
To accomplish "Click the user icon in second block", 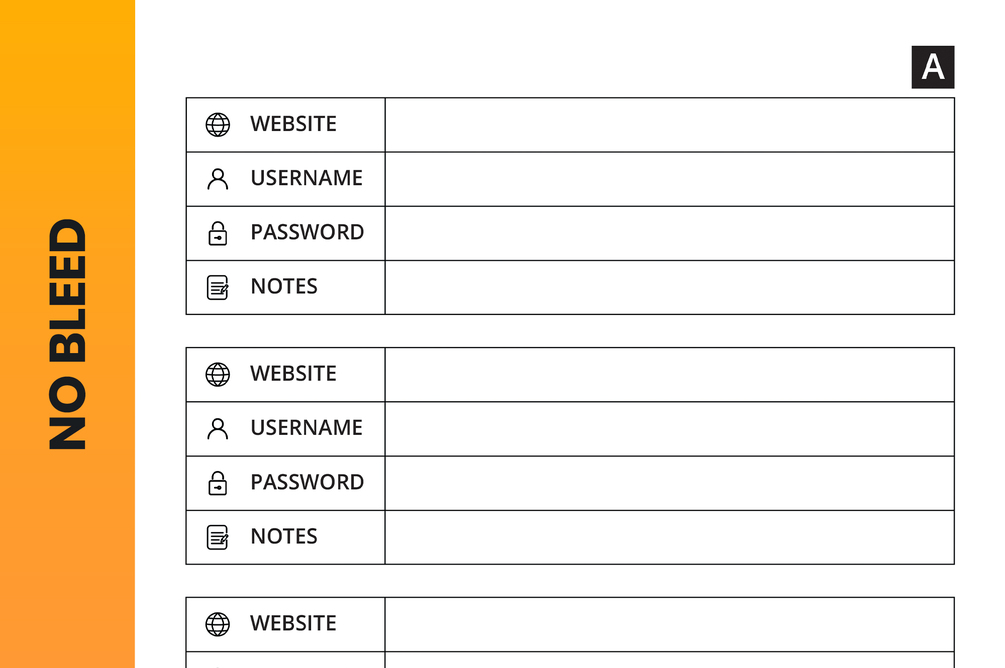I will coord(217,429).
